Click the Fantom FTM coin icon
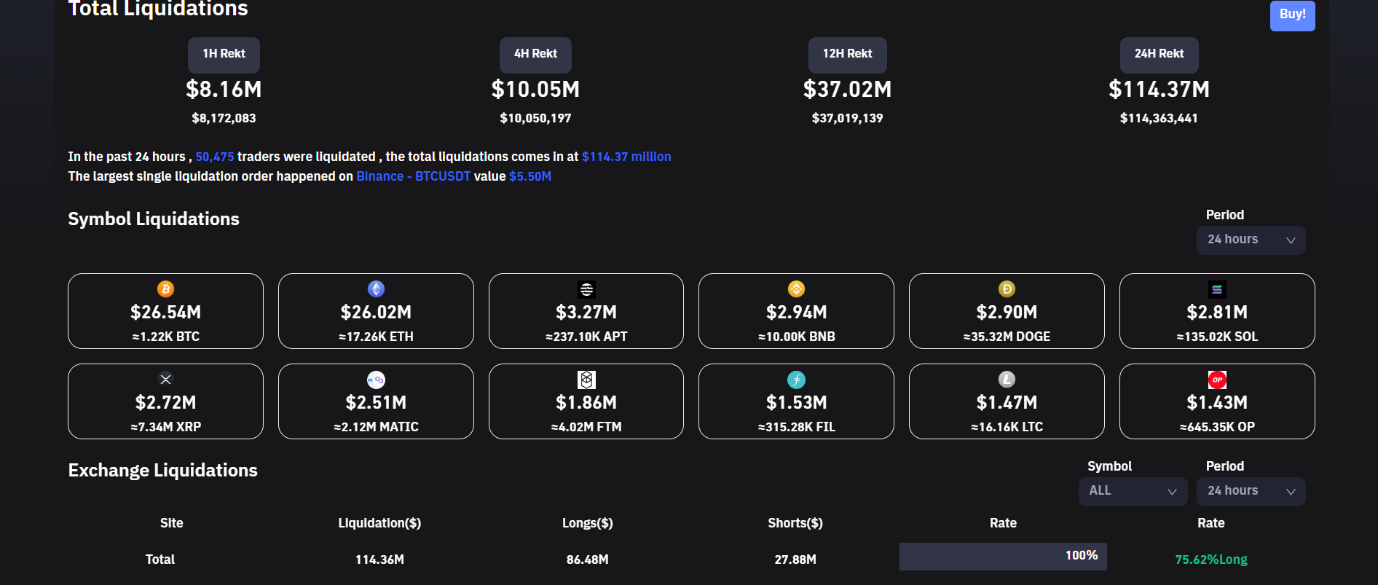The height and width of the screenshot is (585, 1378). point(586,380)
